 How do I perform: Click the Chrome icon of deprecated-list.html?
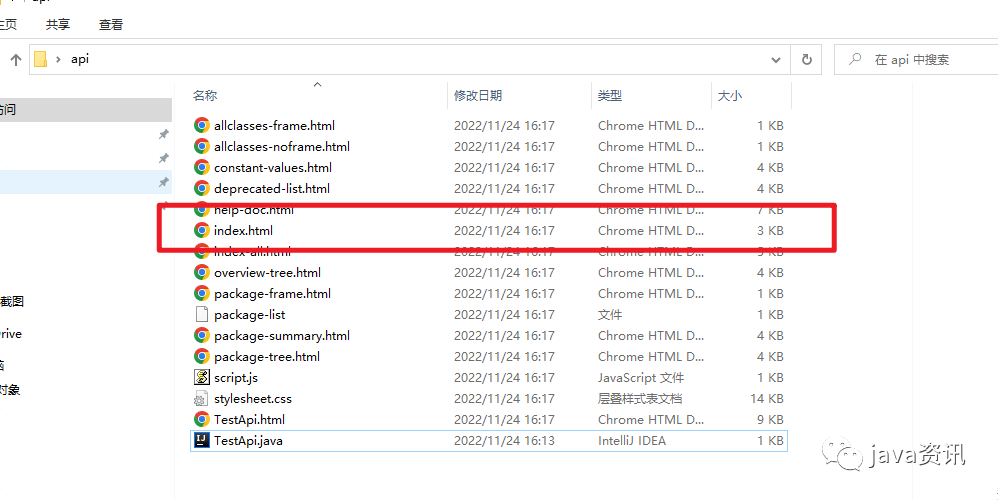pos(202,188)
